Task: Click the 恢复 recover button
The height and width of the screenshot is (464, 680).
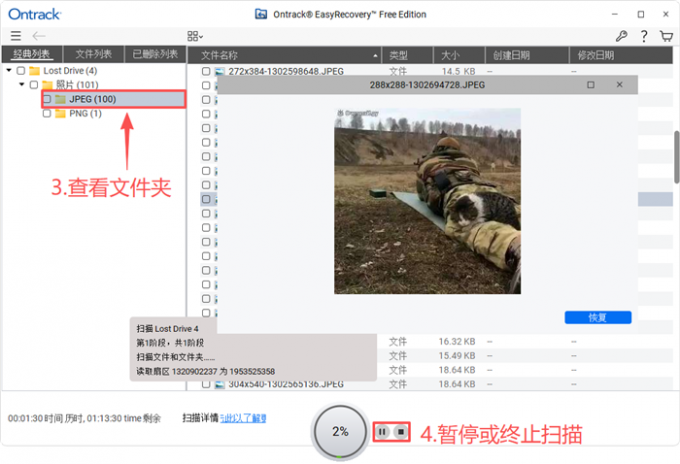Action: (598, 317)
